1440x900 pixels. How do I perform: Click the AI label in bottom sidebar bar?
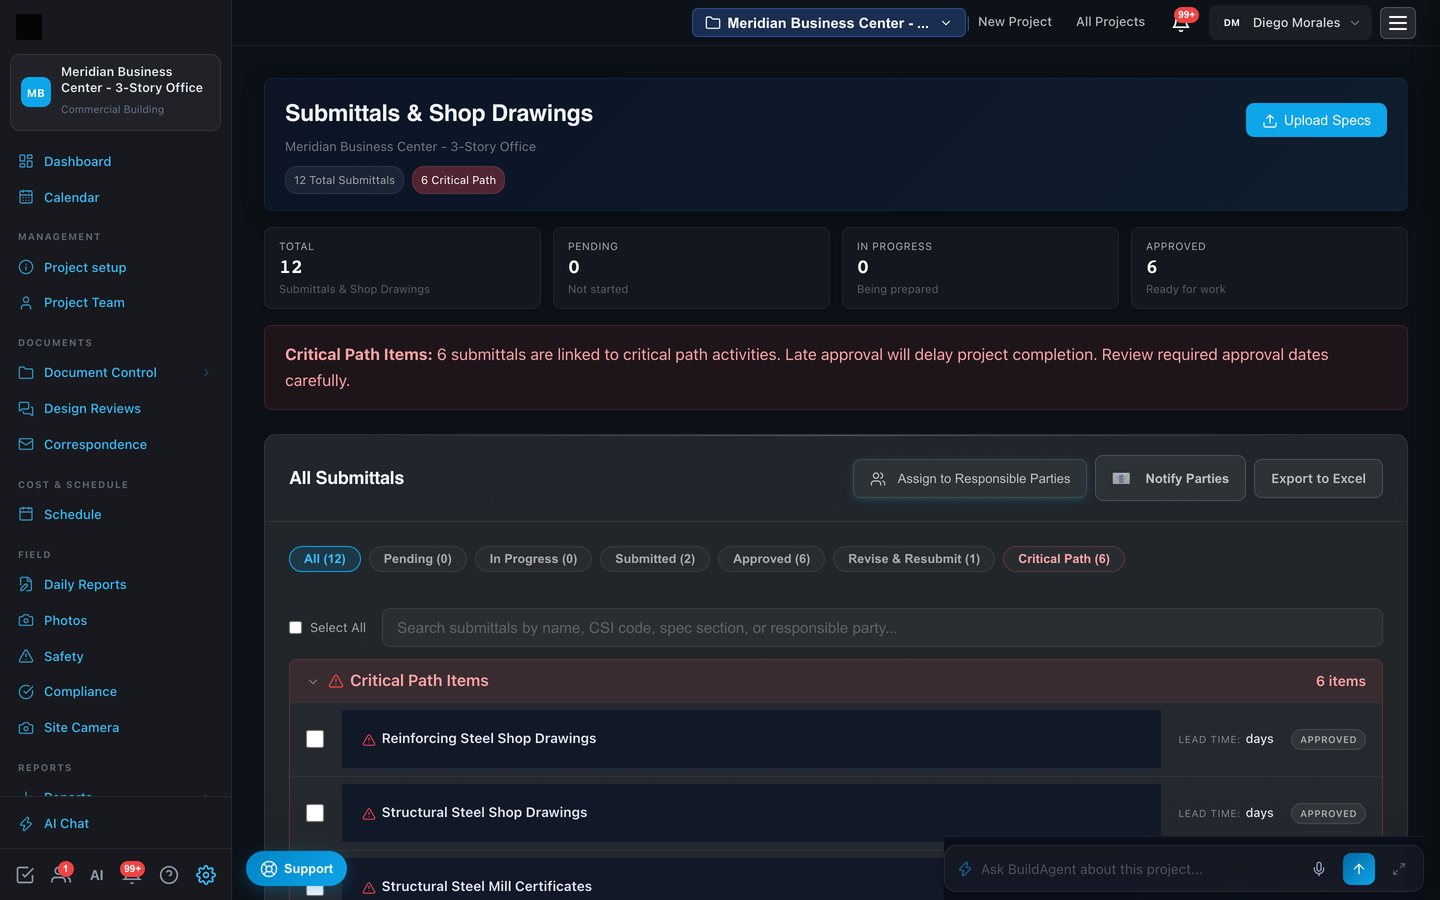point(97,875)
